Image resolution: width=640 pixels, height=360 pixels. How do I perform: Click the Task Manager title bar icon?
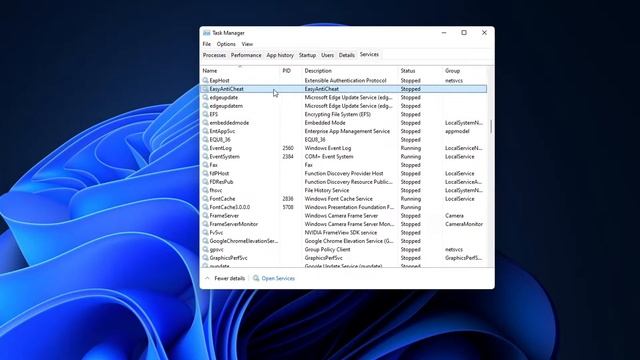[x=207, y=33]
